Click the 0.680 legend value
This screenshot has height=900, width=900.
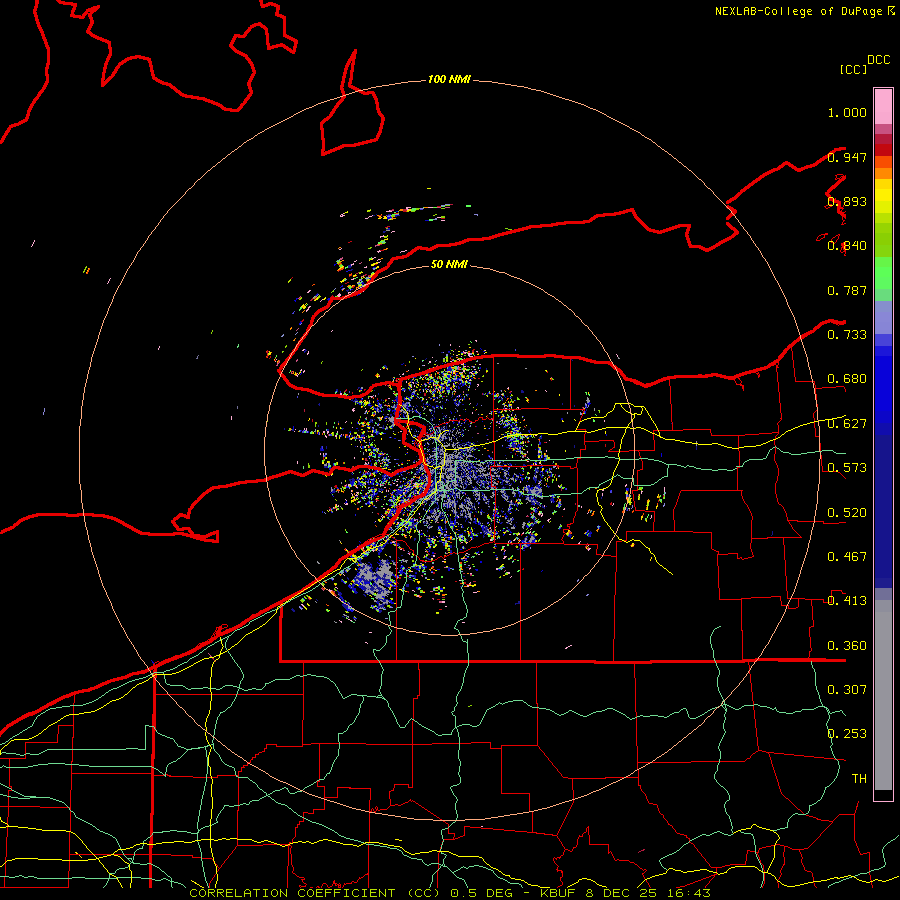tap(847, 379)
